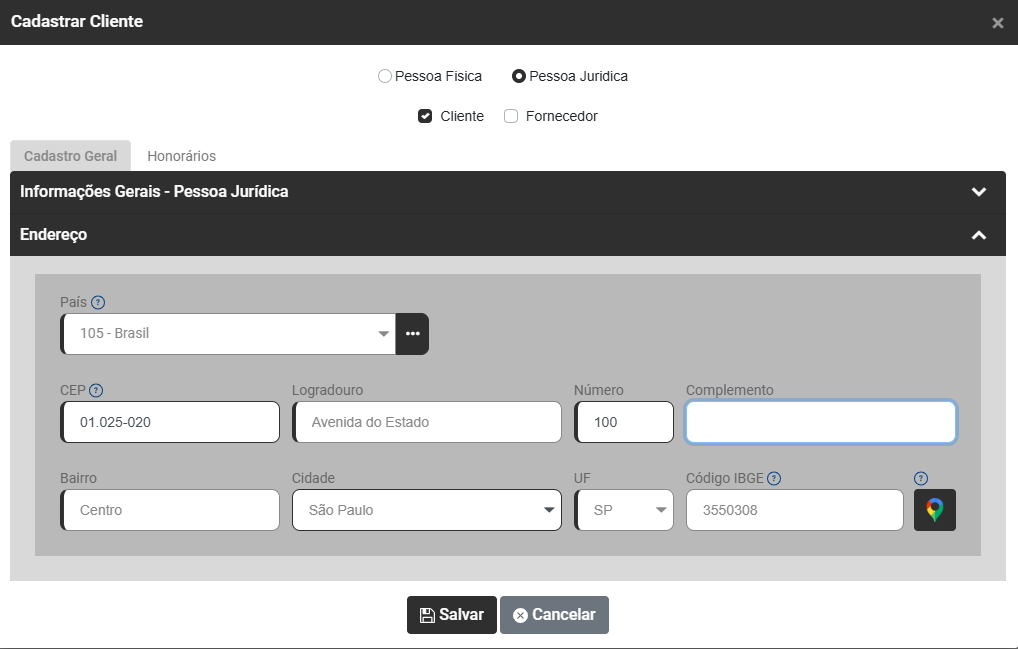Click the ellipsis button beside País
The width and height of the screenshot is (1018, 649).
coord(412,334)
